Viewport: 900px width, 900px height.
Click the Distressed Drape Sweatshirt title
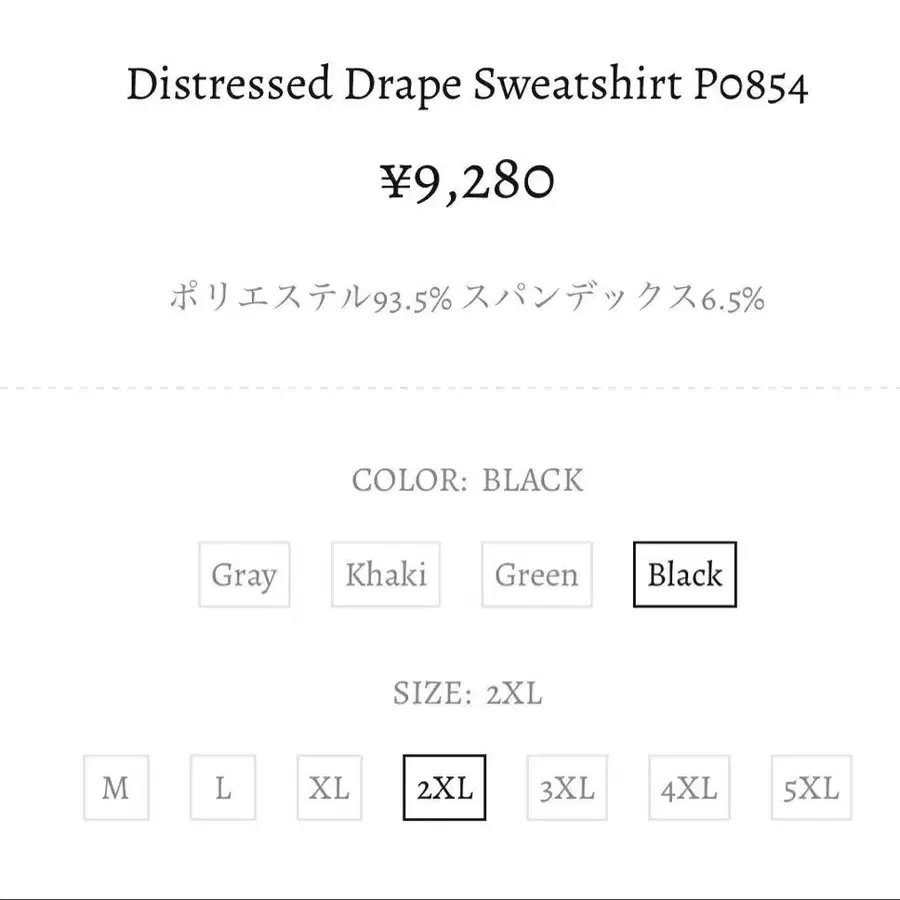click(x=466, y=86)
